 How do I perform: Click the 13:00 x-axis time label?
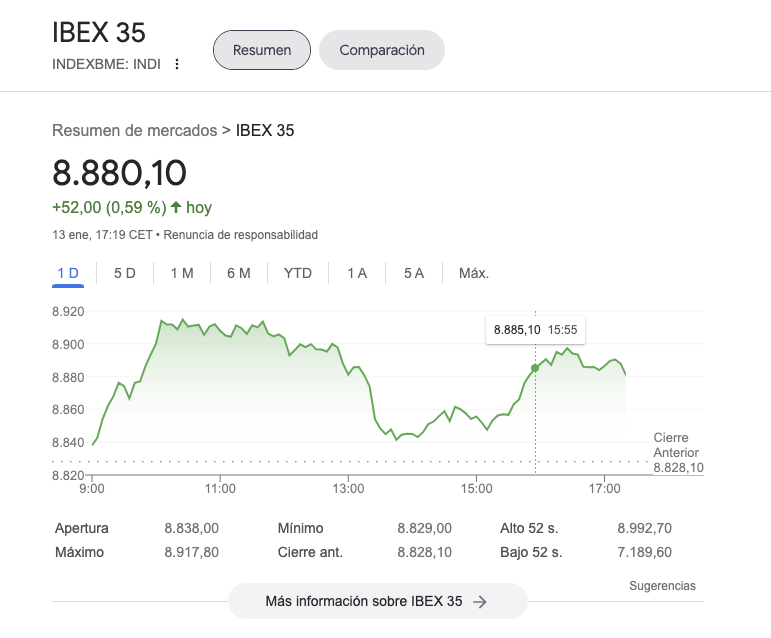coord(348,489)
